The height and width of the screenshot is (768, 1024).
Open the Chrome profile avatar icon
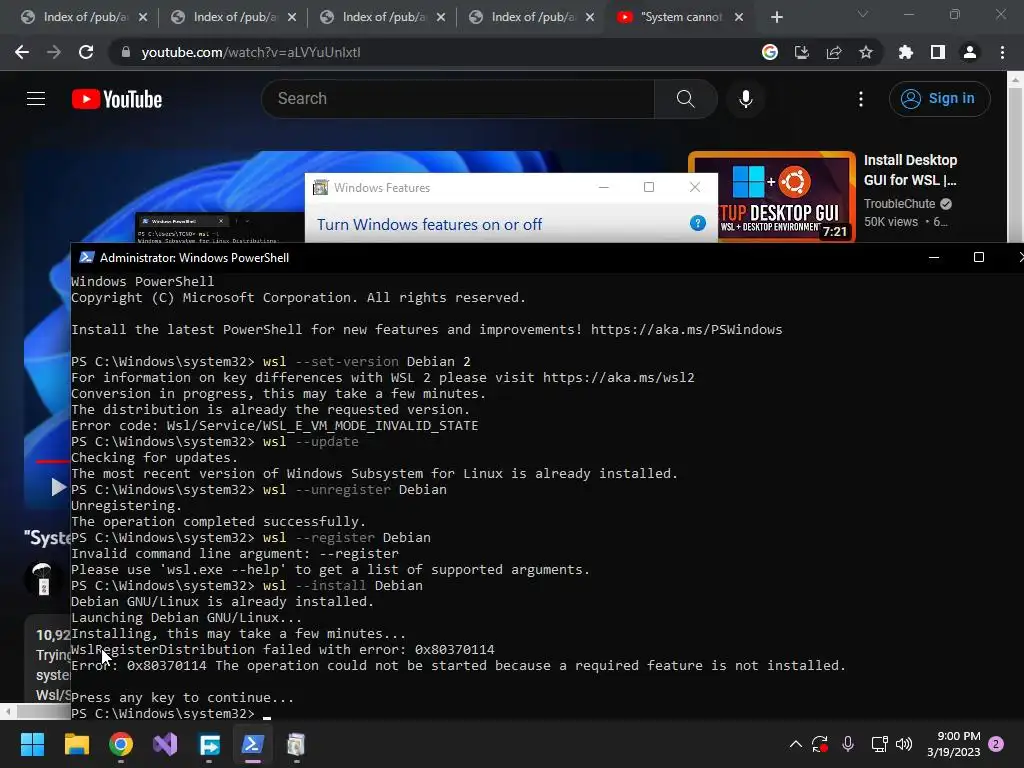point(970,52)
